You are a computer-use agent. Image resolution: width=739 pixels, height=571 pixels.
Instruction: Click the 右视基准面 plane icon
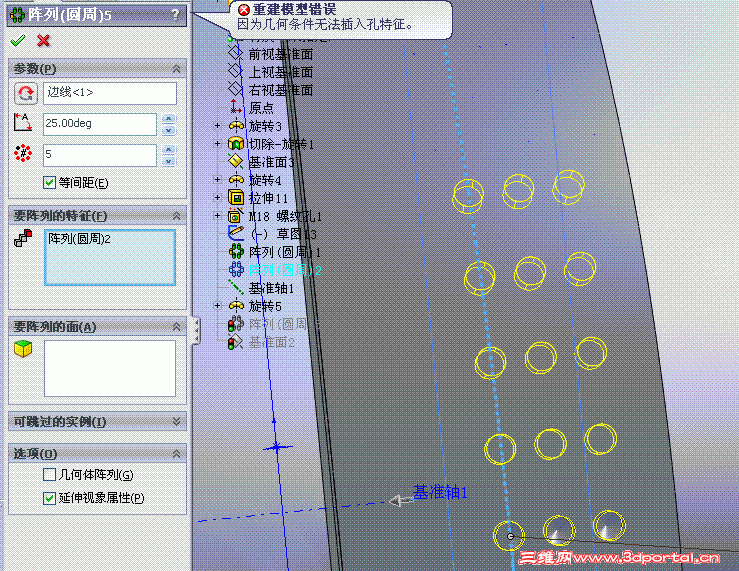235,89
